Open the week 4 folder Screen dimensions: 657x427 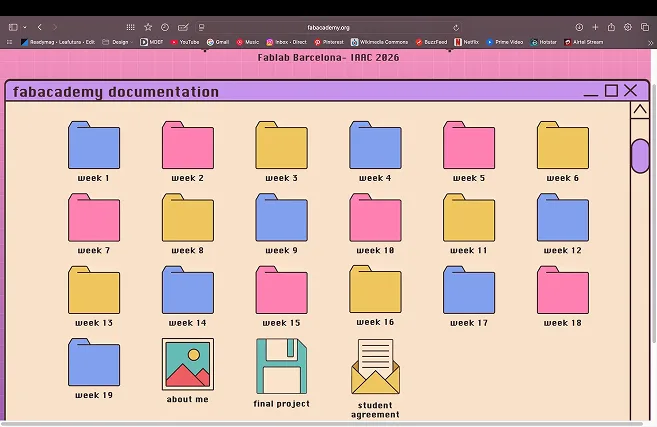[375, 145]
